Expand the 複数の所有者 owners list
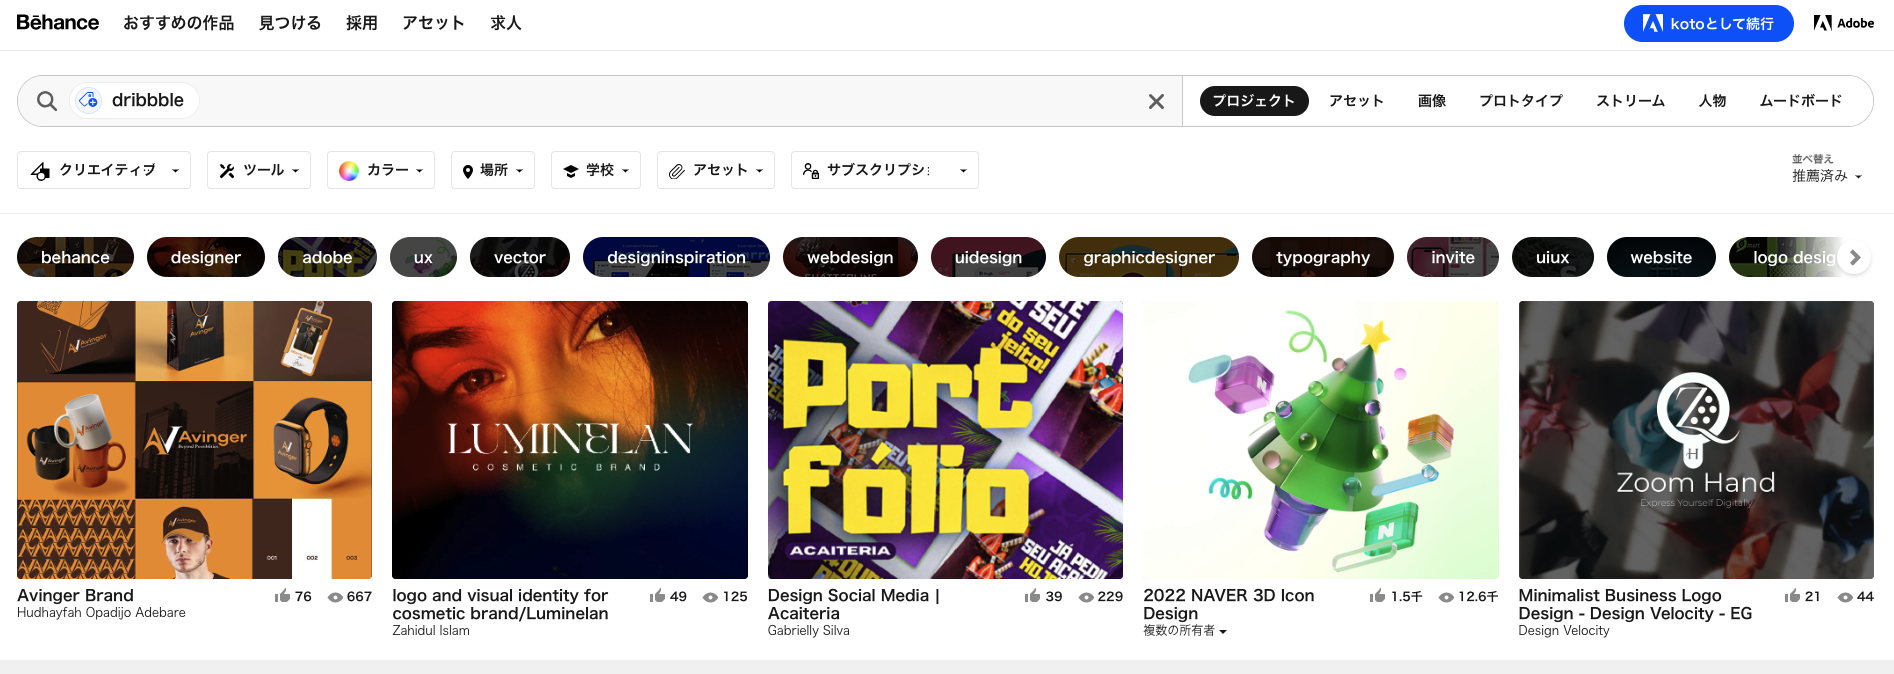The image size is (1894, 674). 1184,631
